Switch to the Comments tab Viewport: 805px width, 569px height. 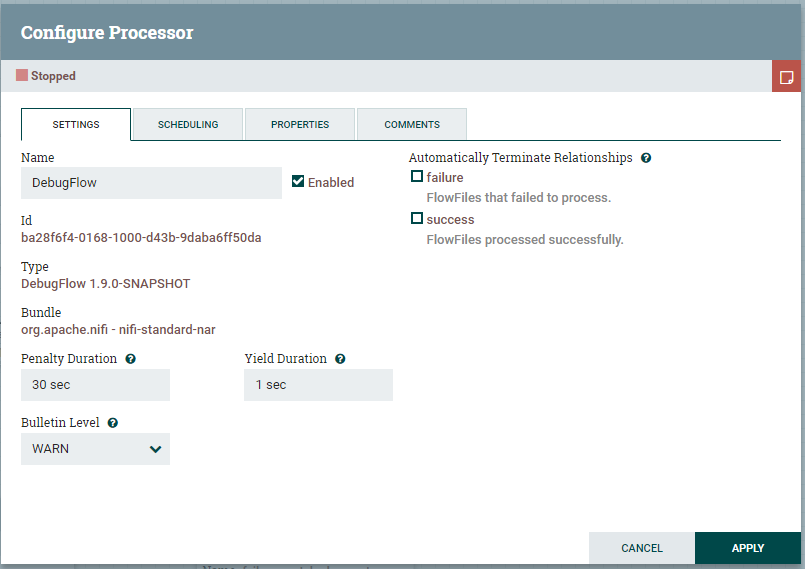412,124
